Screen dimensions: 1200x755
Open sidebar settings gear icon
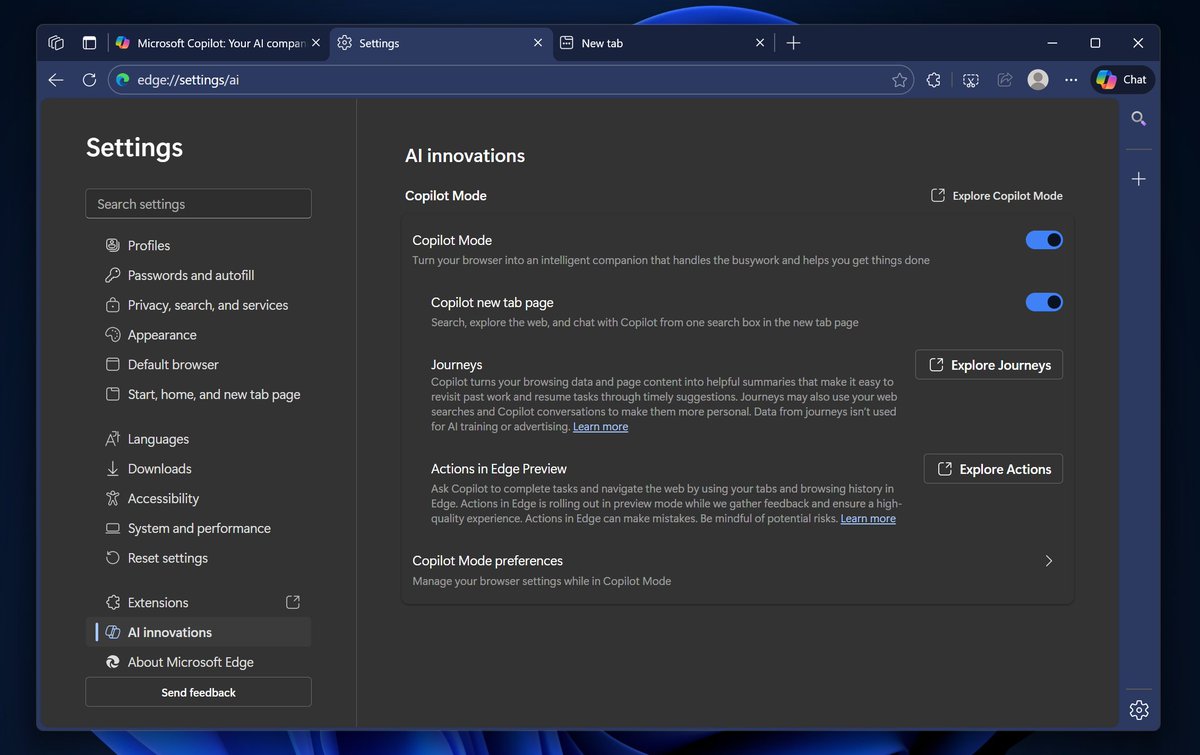coord(1138,710)
